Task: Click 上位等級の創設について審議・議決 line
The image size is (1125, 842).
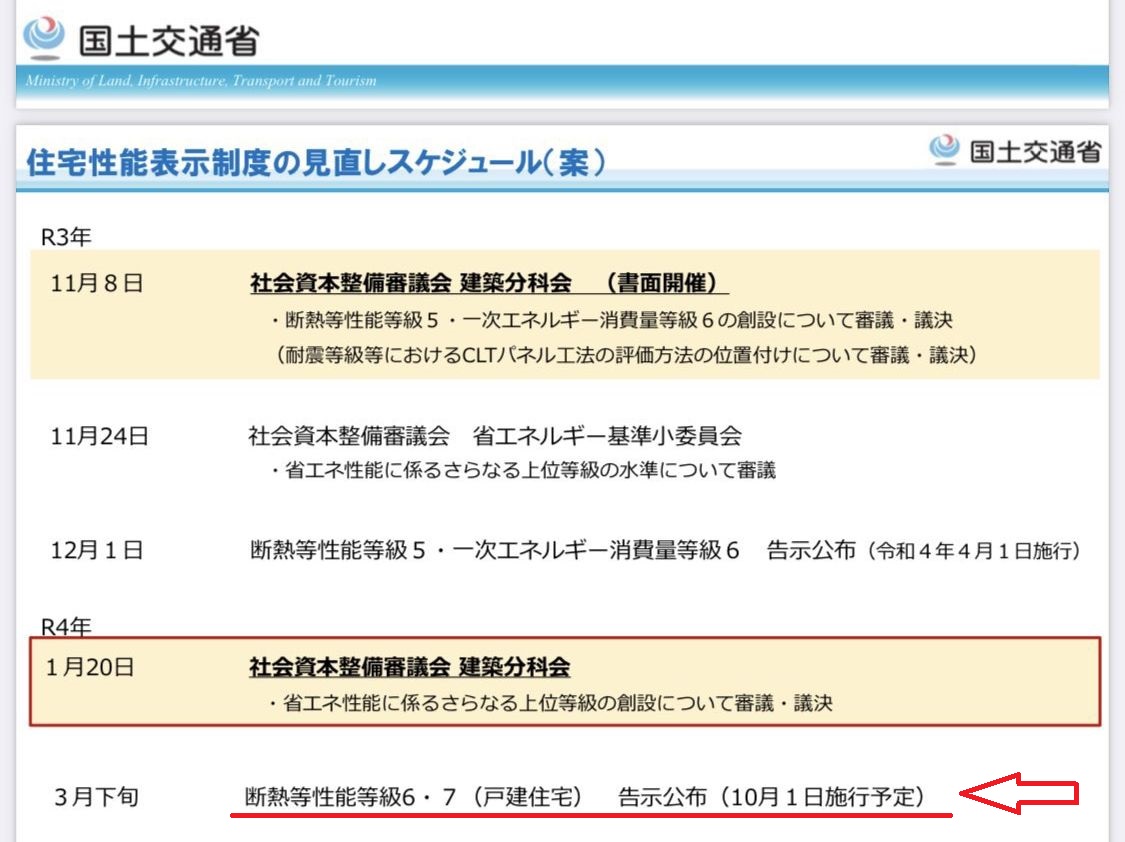Action: 550,703
